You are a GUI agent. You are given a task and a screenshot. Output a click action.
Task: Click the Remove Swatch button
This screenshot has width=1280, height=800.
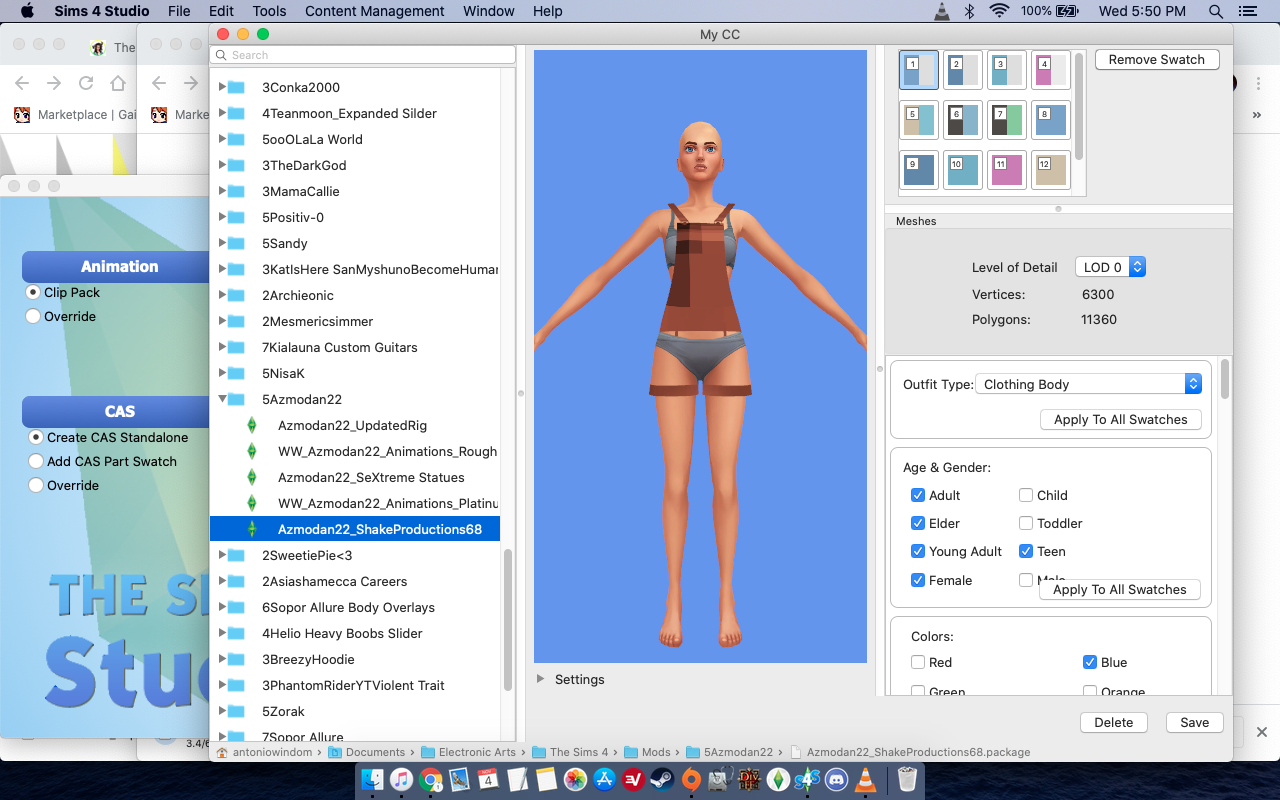[1157, 59]
